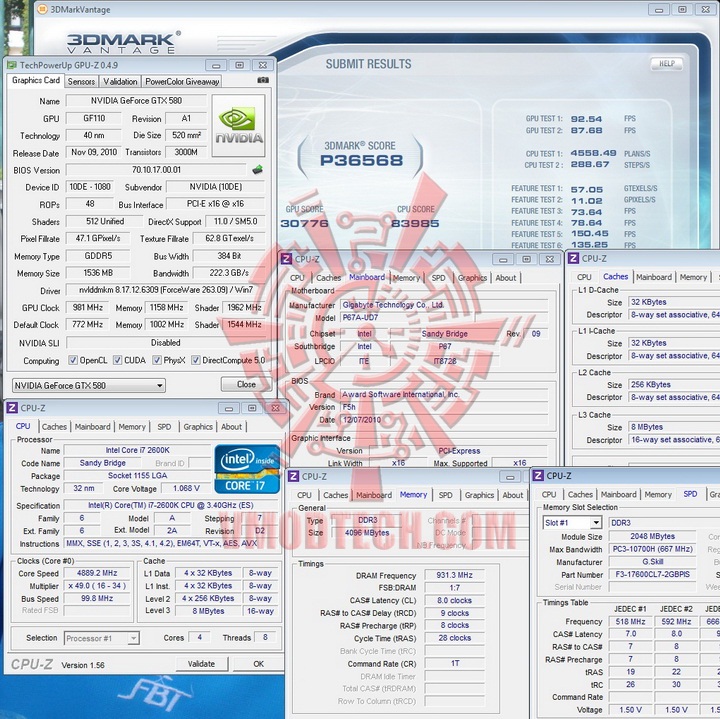Click the 3DMarkVantage title bar icon
Screen dimensions: 720x719
(x=42, y=9)
